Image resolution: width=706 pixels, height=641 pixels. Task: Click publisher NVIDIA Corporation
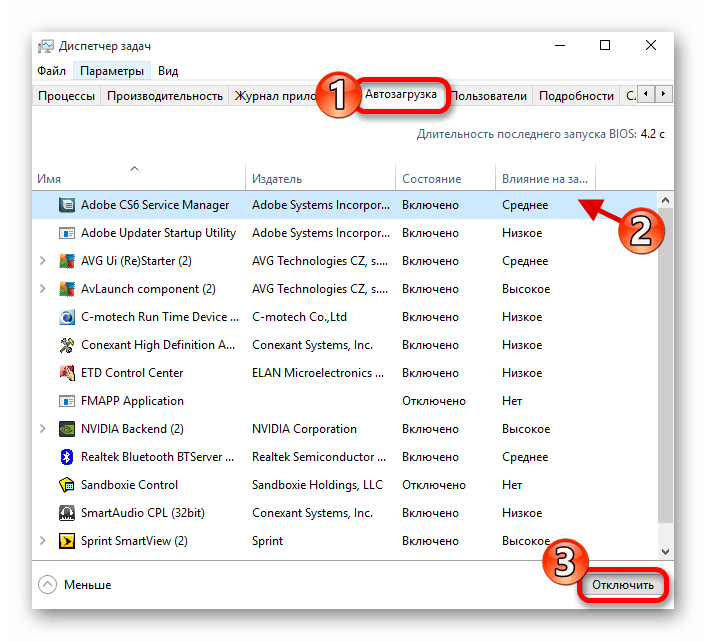(x=304, y=429)
